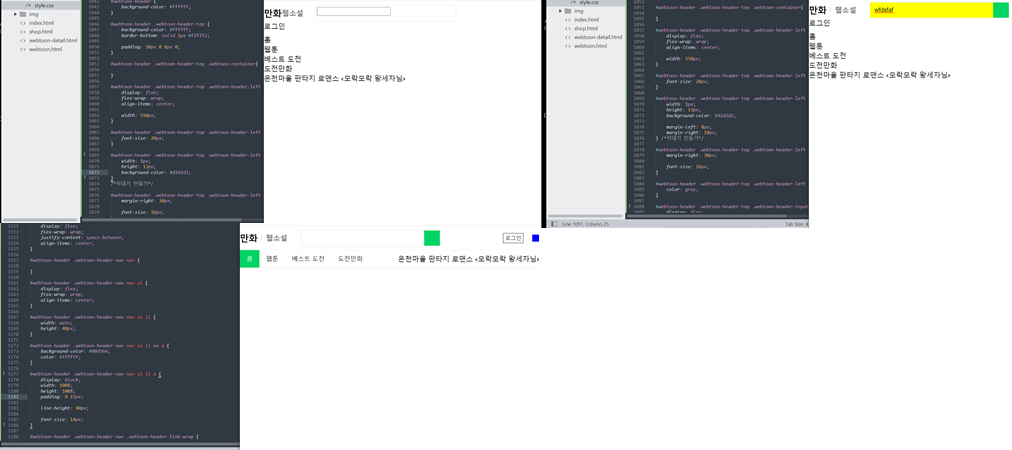The height and width of the screenshot is (450, 1012).
Task: Click 만화 logo in the yellow search box preview
Action: tap(818, 10)
